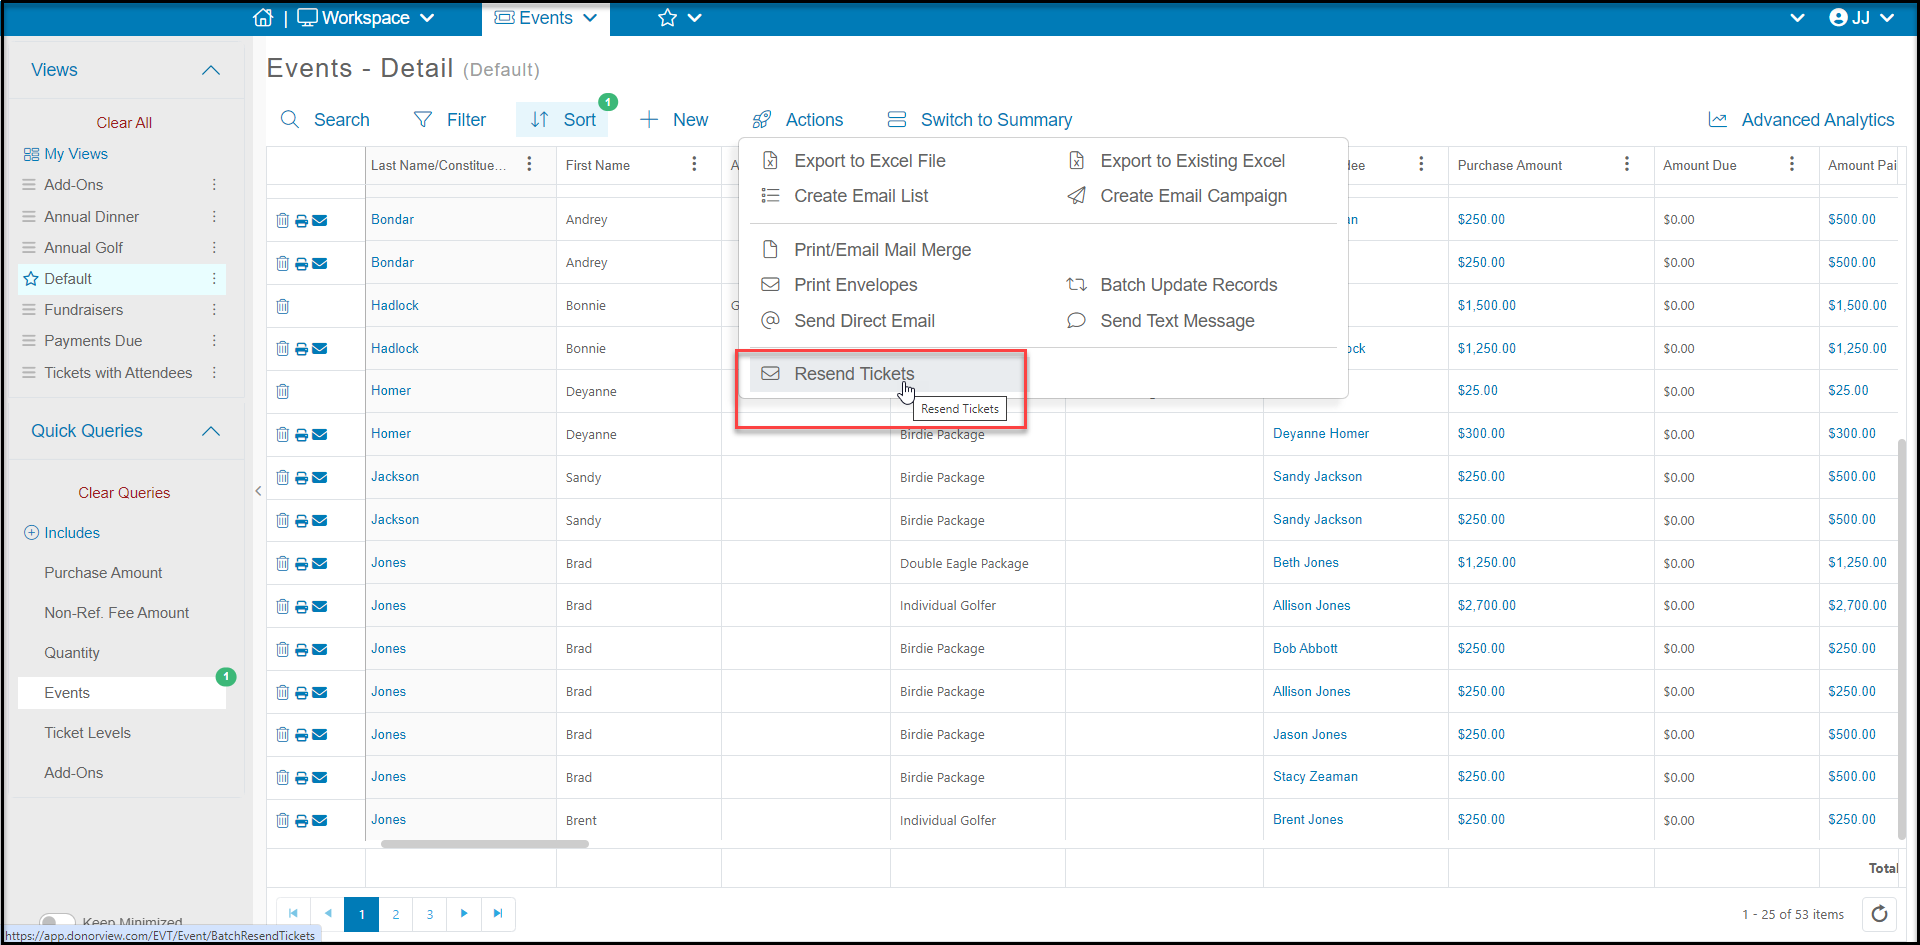Click trash icon on Jones Brent row

(x=283, y=821)
